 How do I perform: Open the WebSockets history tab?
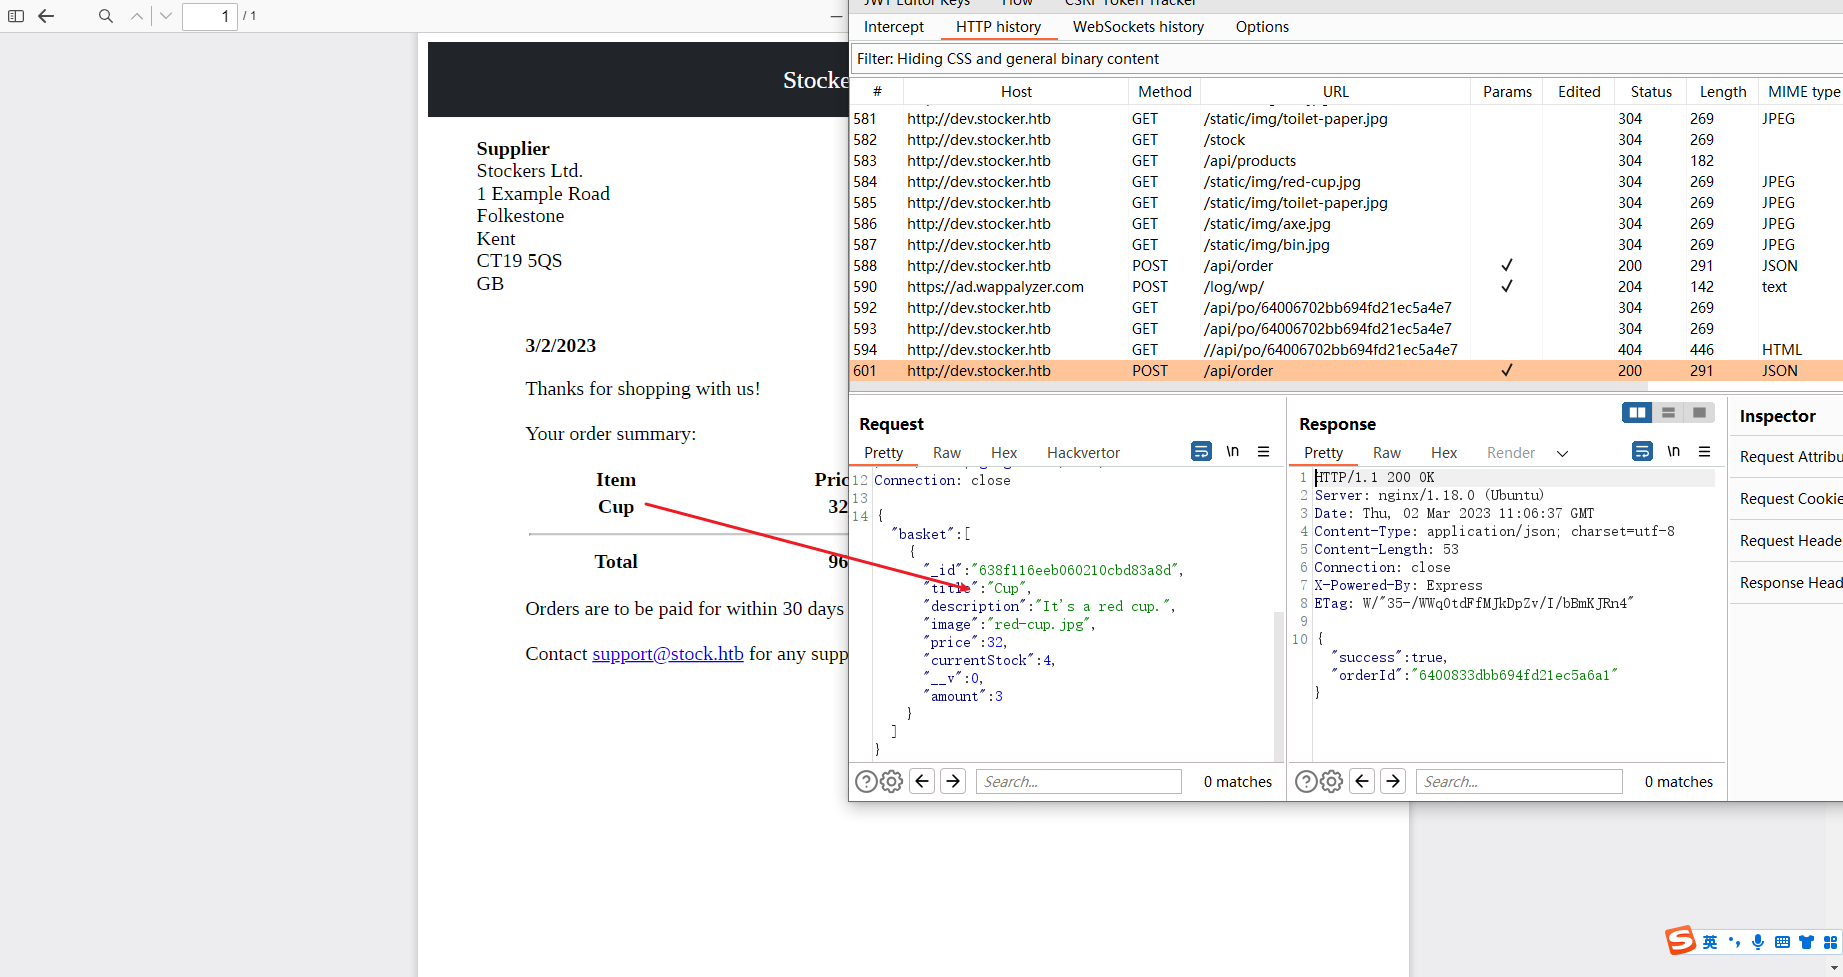click(x=1138, y=27)
